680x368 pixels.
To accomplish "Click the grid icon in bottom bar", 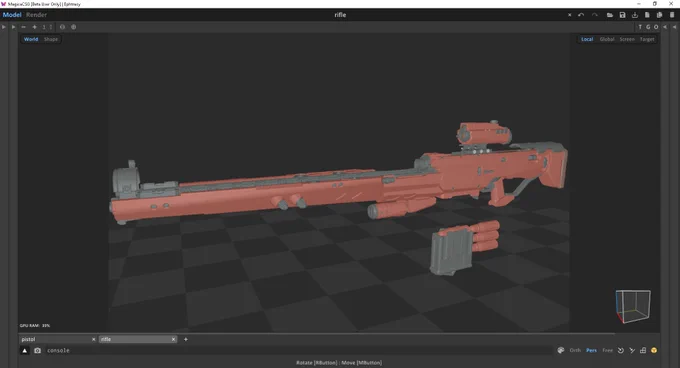I will coord(643,350).
